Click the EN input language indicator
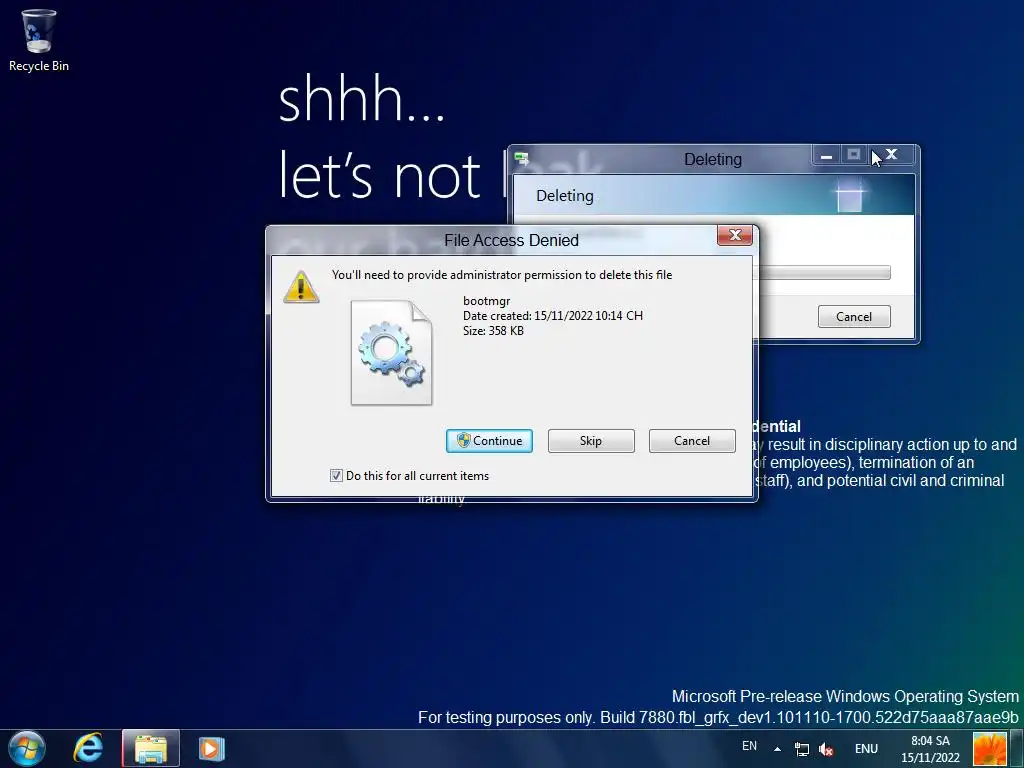Image resolution: width=1024 pixels, height=768 pixels. coord(749,746)
